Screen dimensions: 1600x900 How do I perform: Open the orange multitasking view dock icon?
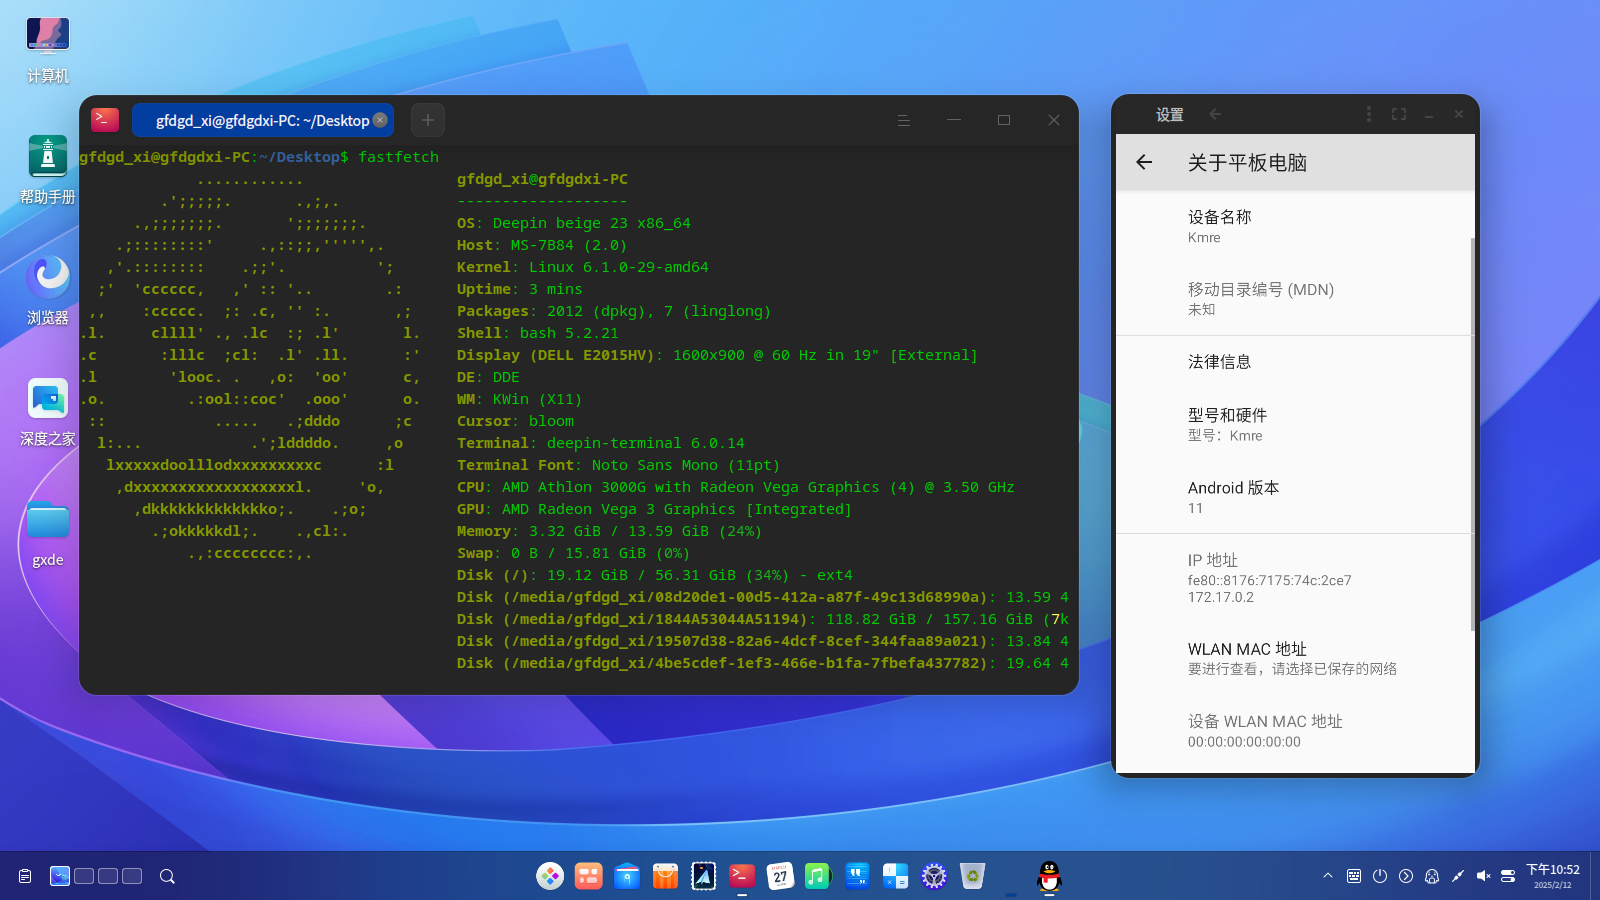[x=588, y=876]
